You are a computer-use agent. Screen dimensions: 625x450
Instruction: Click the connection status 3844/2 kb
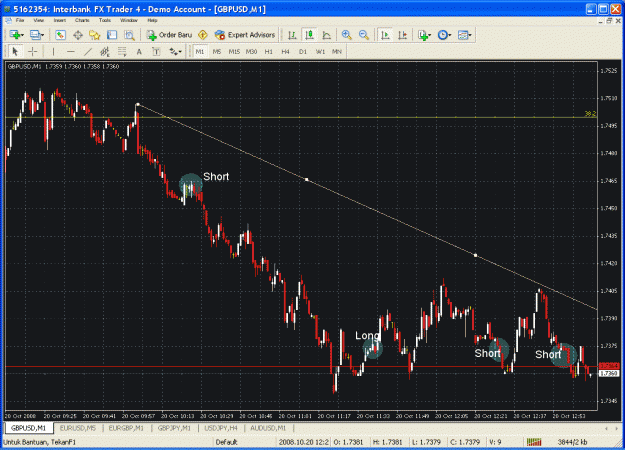[572, 442]
